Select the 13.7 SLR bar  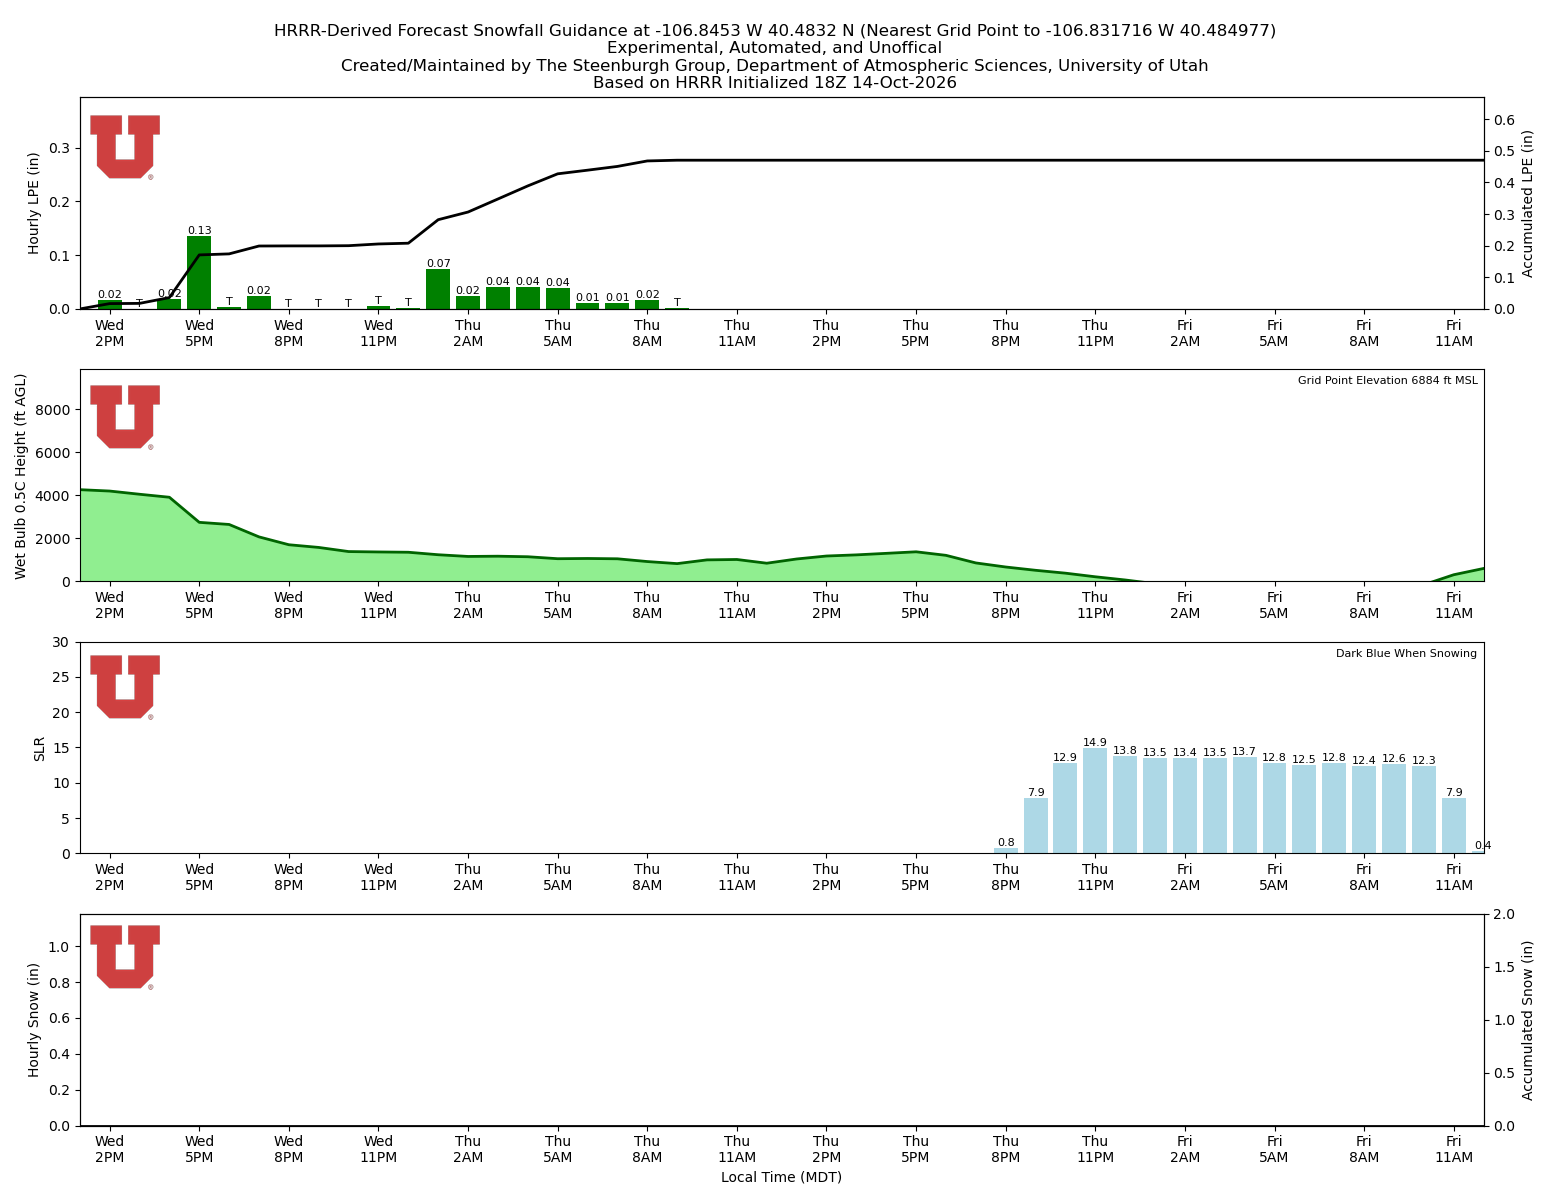(1244, 805)
